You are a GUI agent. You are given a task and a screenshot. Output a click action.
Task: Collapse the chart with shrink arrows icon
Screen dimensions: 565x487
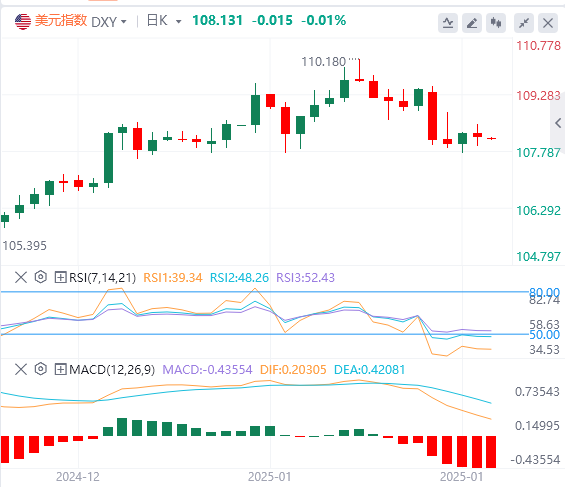[x=524, y=23]
